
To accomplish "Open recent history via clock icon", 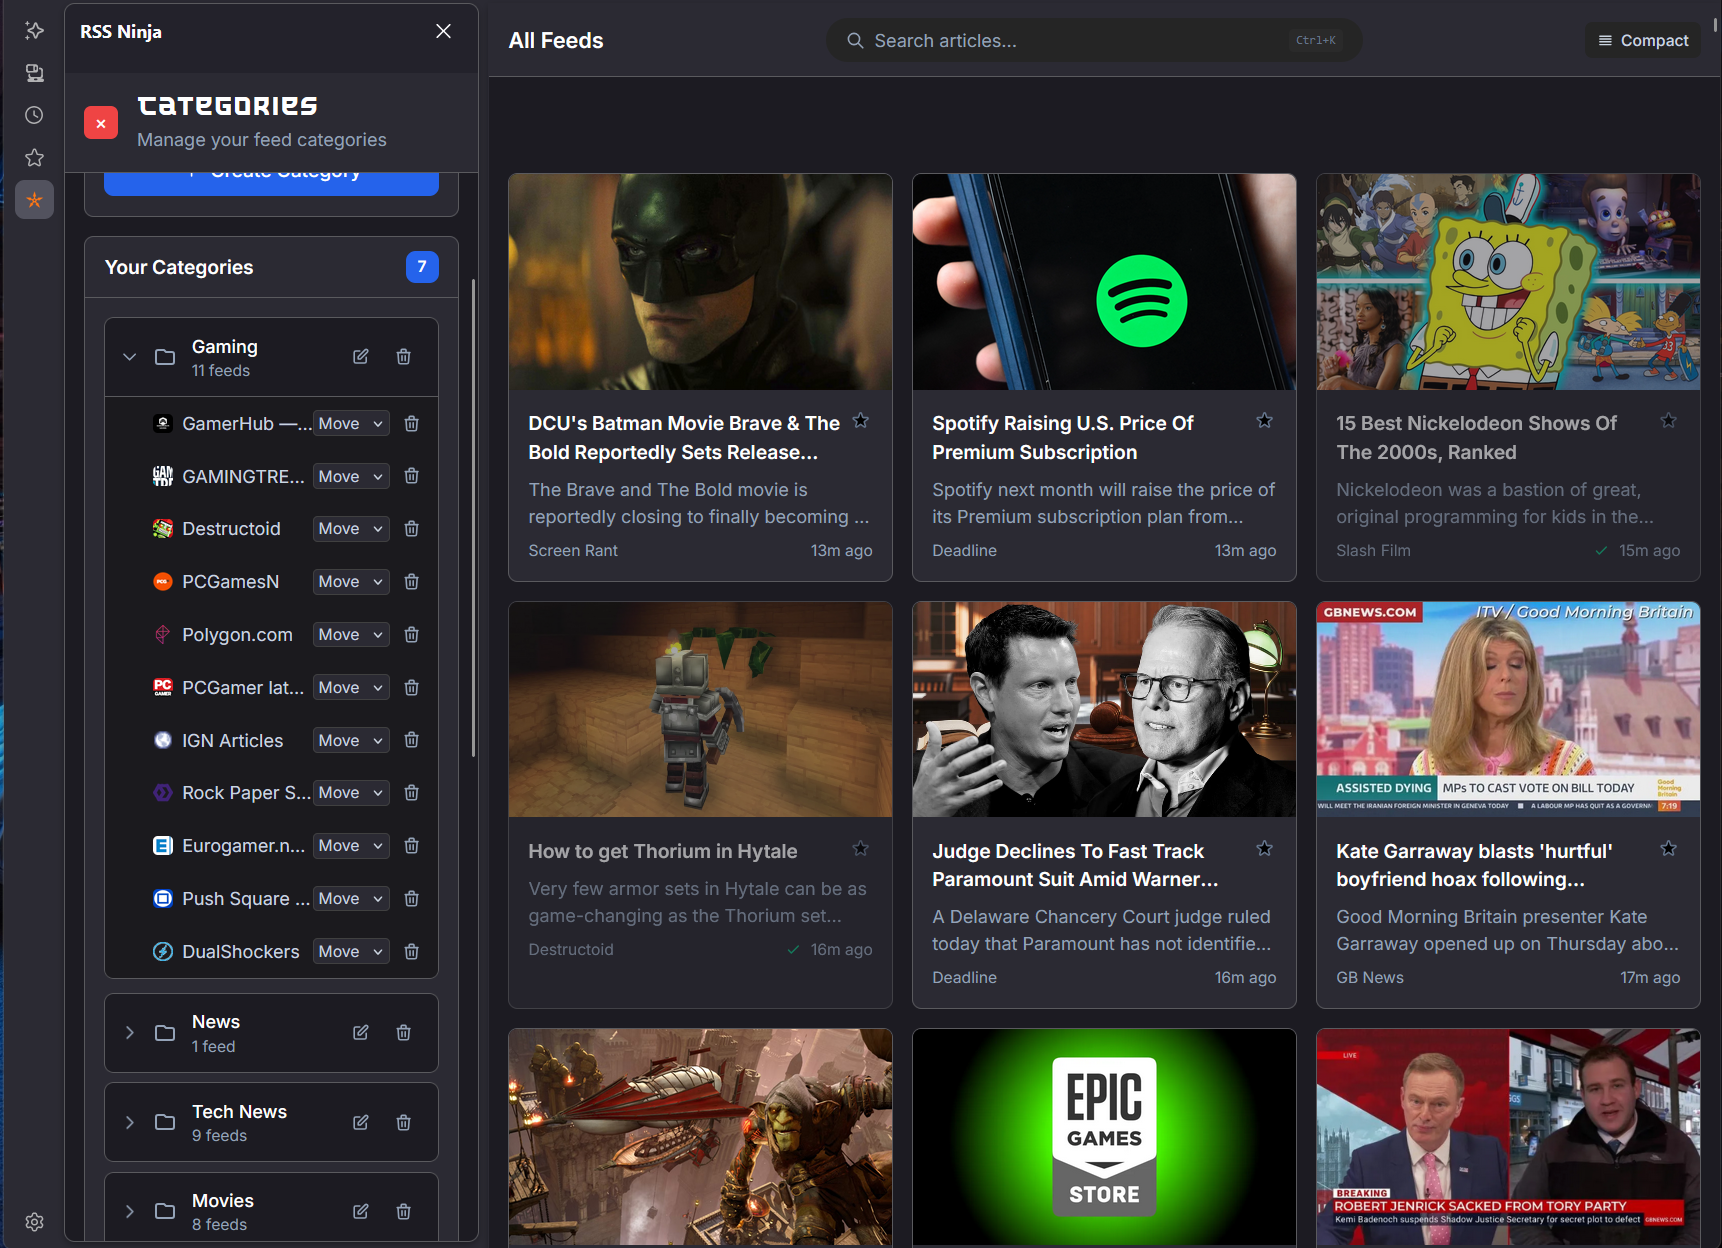I will click(34, 115).
